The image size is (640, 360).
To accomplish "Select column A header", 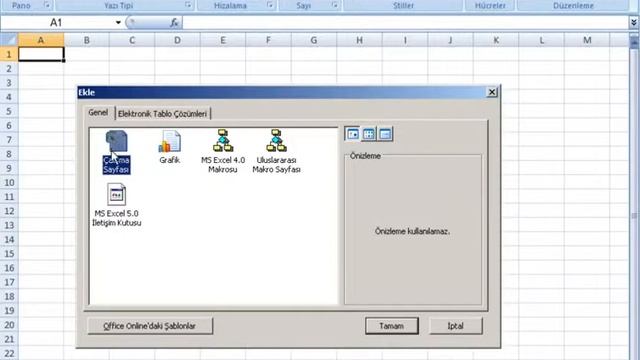I will [x=41, y=40].
